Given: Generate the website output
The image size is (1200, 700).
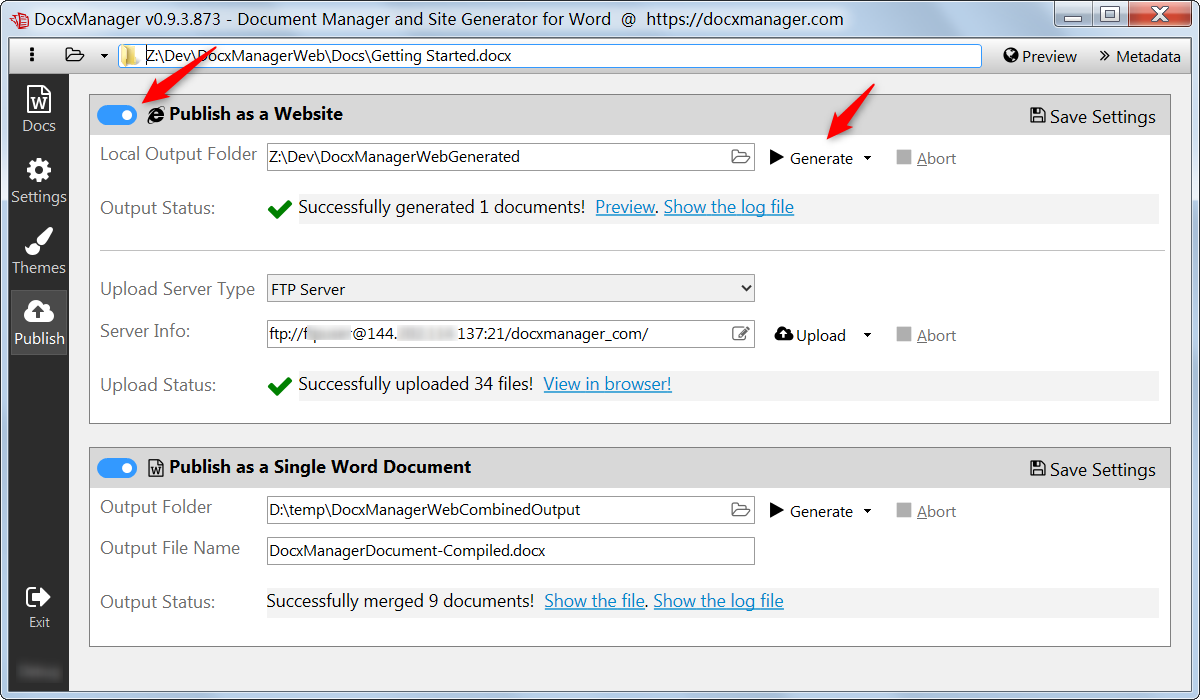Looking at the screenshot, I should [x=811, y=158].
